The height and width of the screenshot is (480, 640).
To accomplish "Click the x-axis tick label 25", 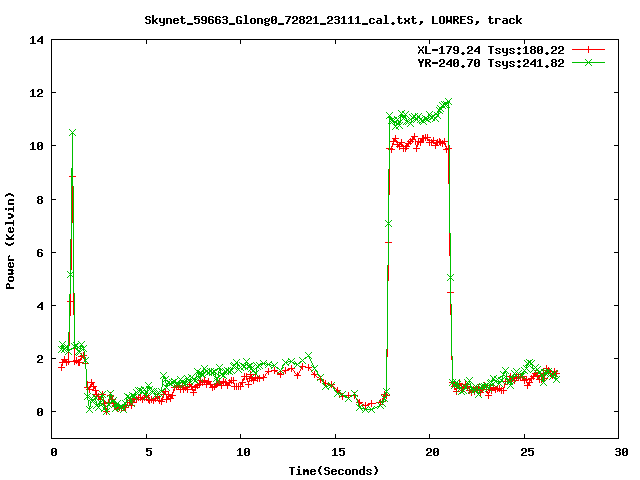I will (527, 452).
